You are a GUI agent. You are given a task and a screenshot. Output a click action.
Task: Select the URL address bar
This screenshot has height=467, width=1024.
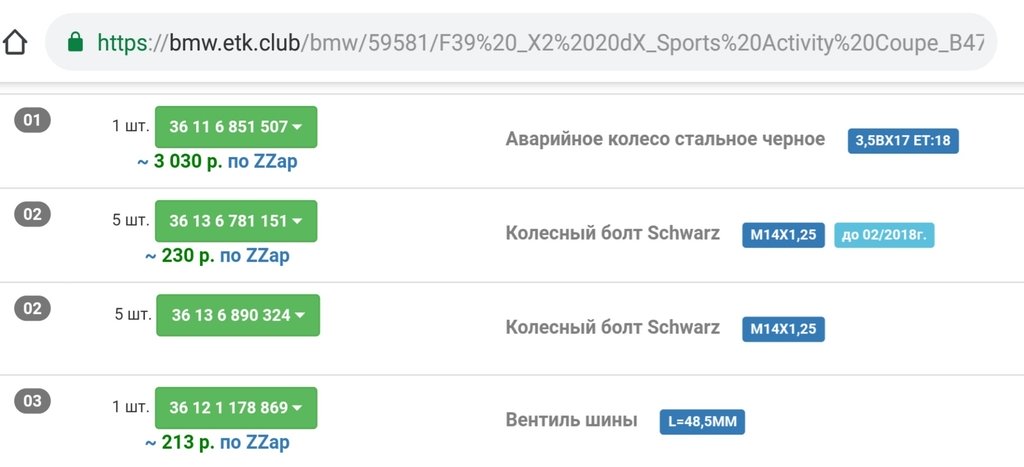[x=520, y=42]
